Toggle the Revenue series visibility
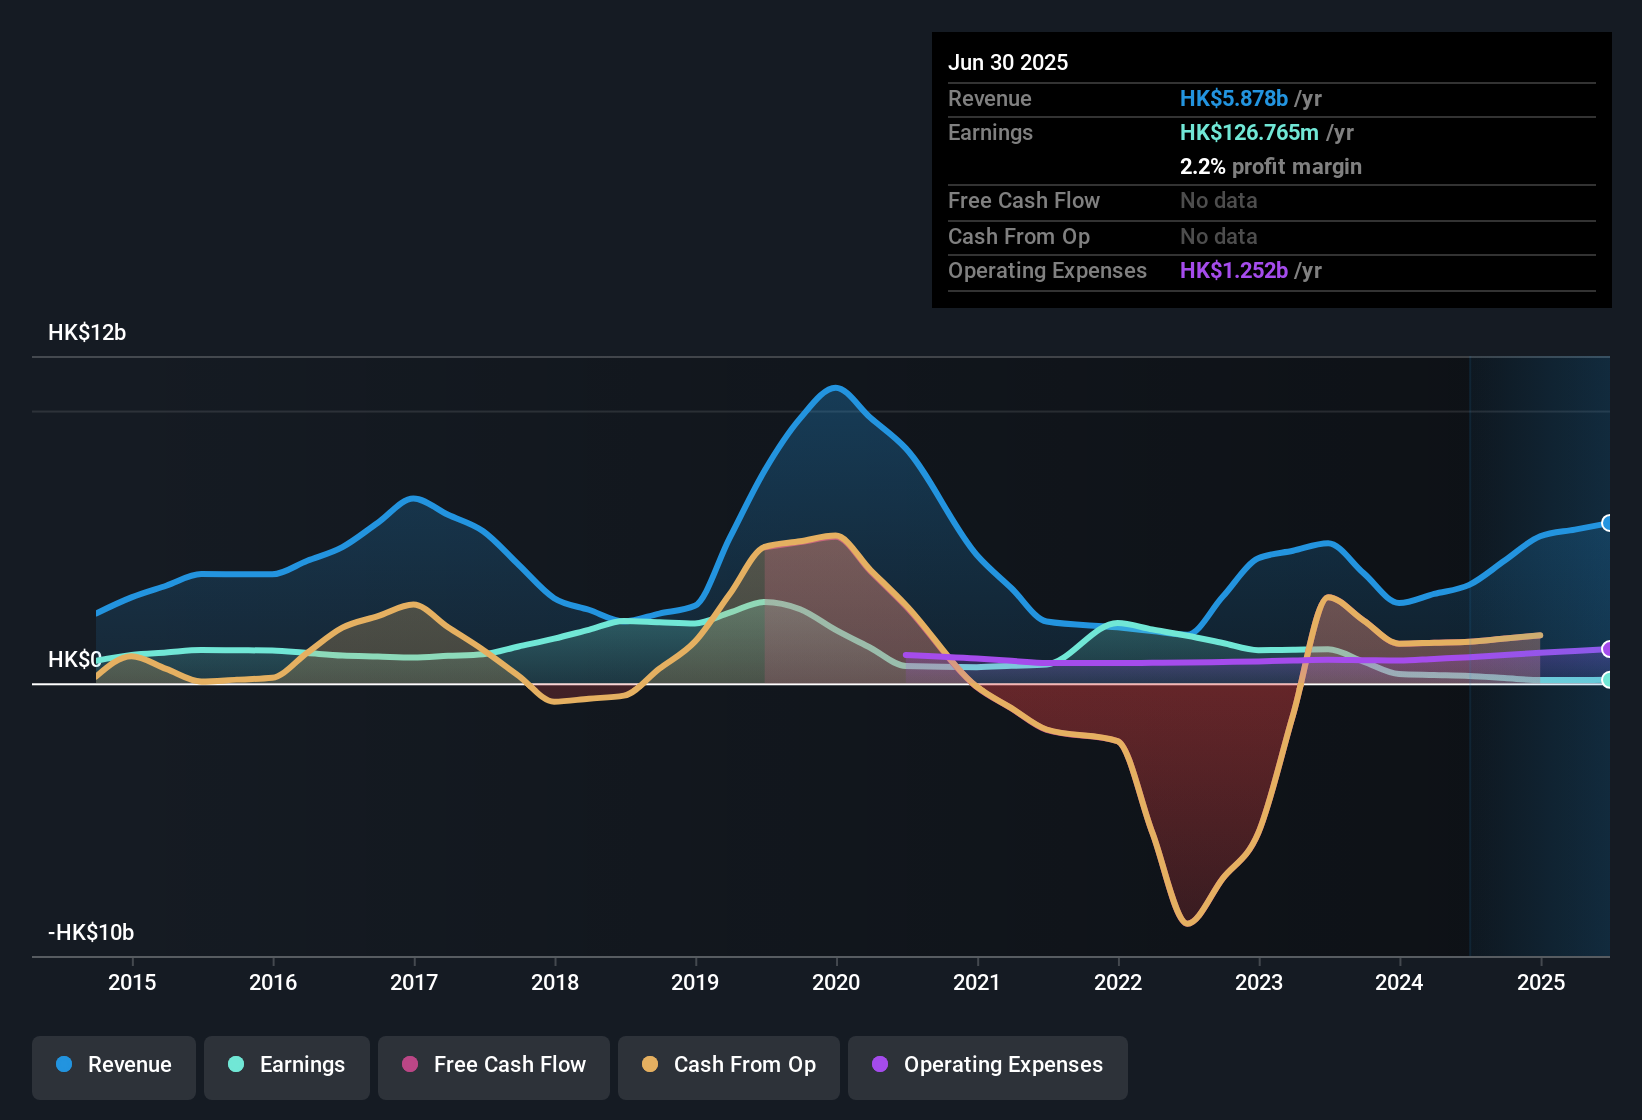The height and width of the screenshot is (1120, 1642). click(x=113, y=1065)
